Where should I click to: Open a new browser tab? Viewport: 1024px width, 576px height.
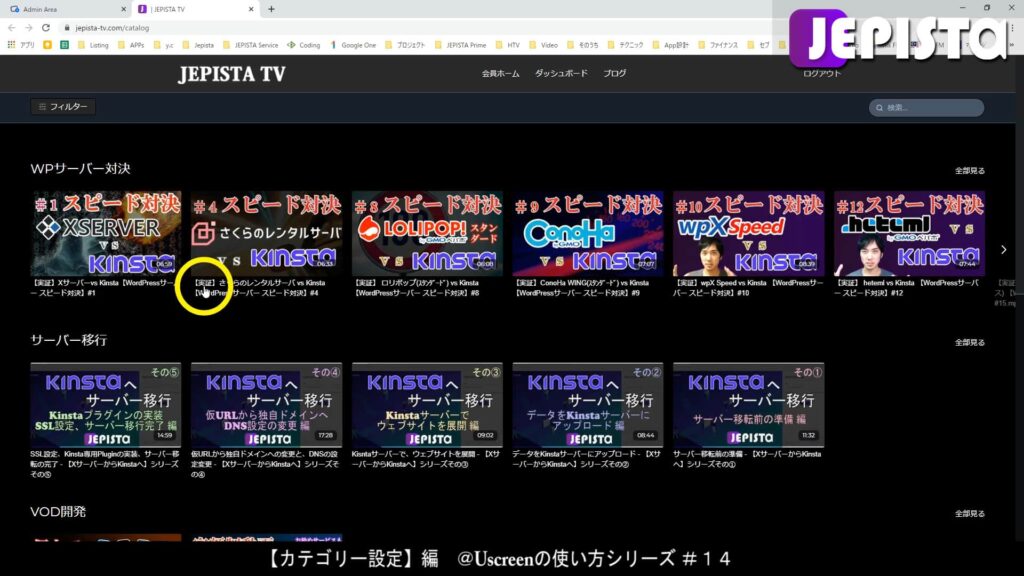coord(271,9)
